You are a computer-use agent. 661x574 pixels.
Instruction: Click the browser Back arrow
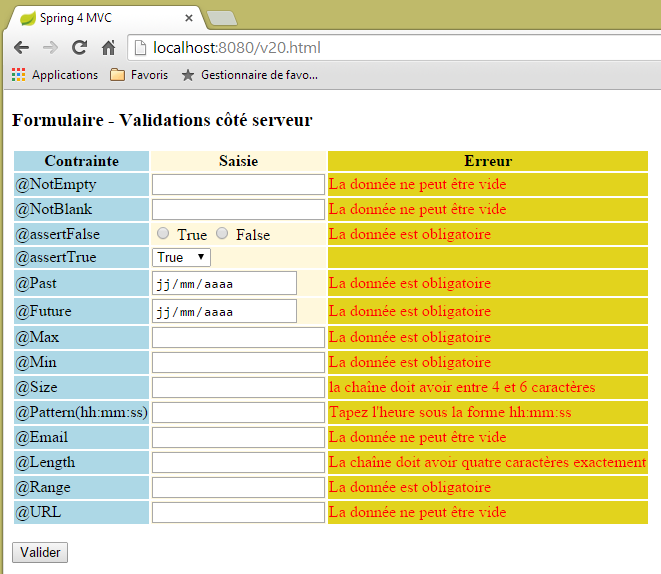click(21, 48)
